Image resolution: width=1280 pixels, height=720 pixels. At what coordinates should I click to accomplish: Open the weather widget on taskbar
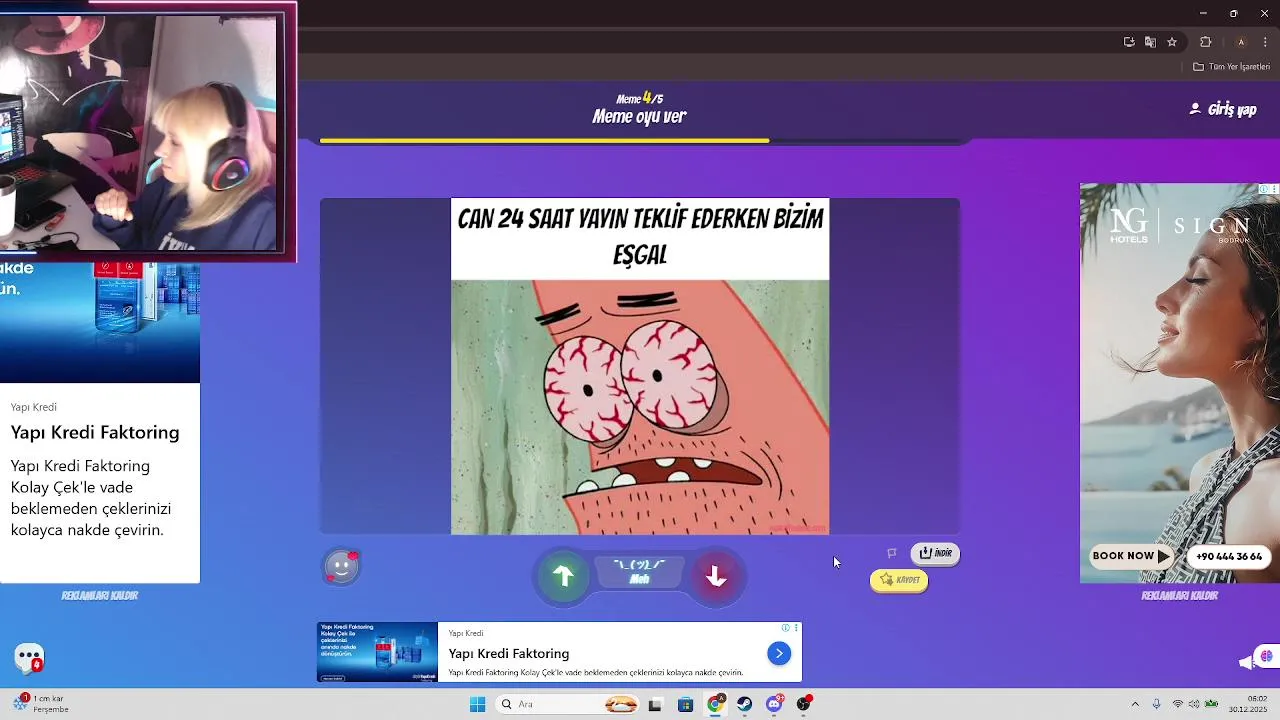point(42,704)
